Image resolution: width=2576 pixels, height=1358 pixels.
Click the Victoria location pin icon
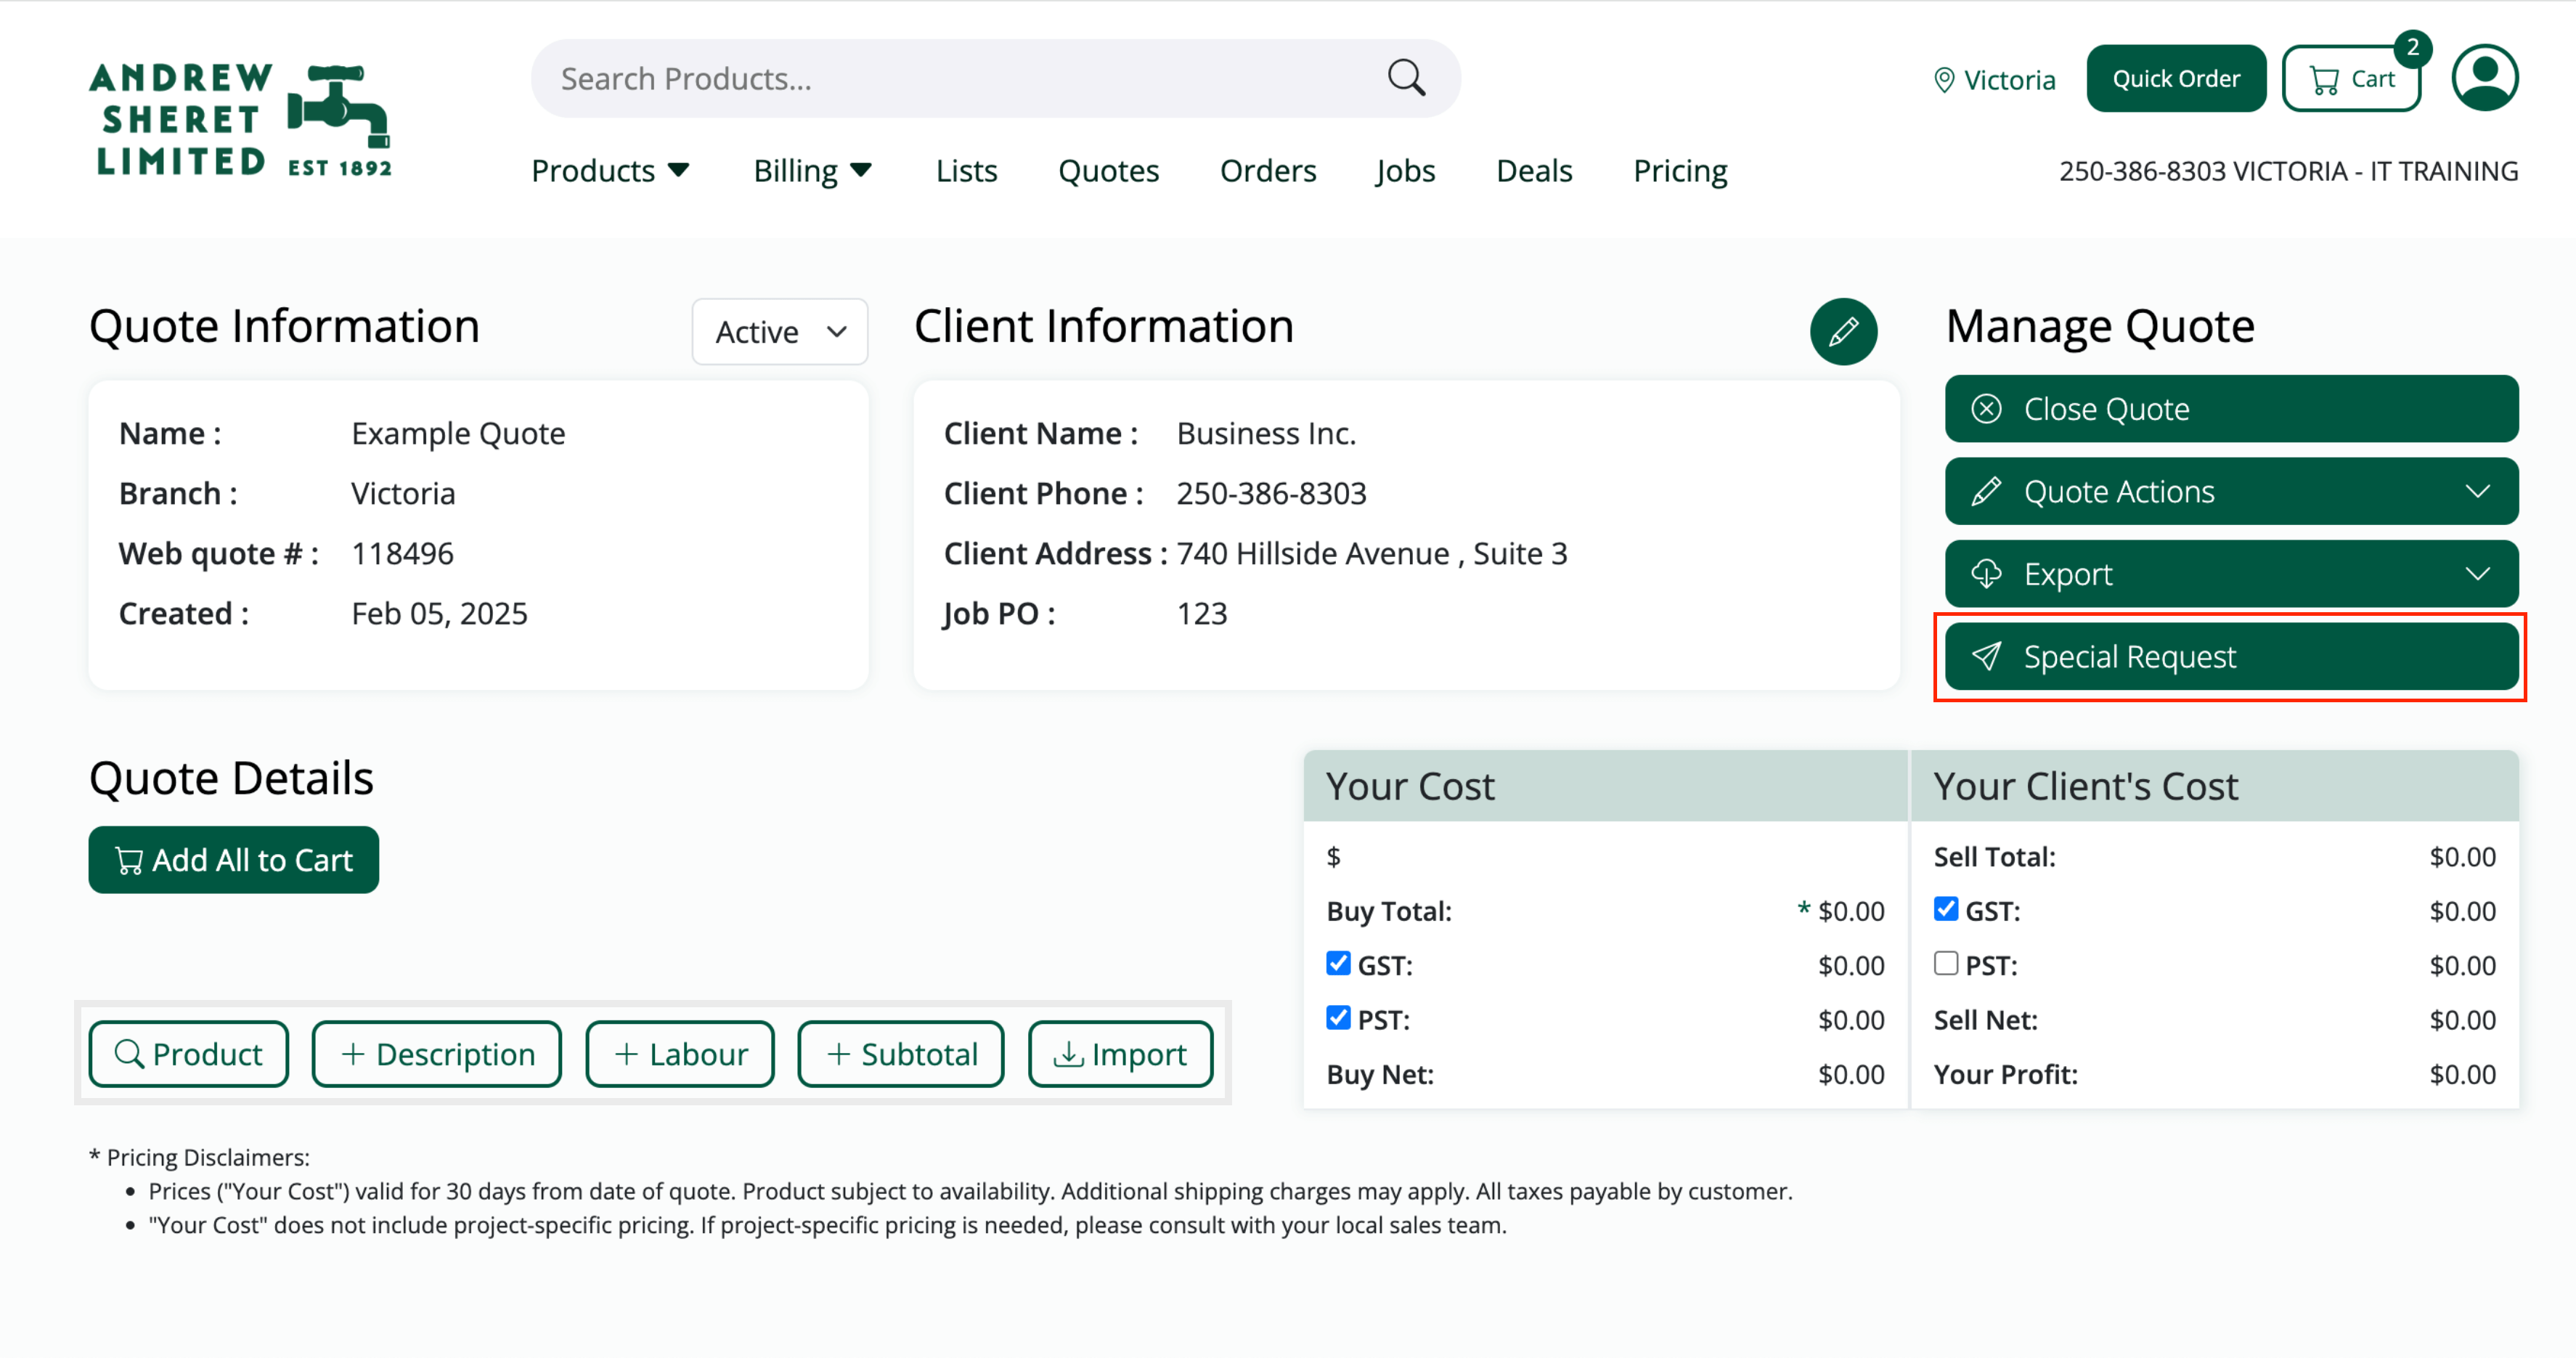coord(1943,80)
